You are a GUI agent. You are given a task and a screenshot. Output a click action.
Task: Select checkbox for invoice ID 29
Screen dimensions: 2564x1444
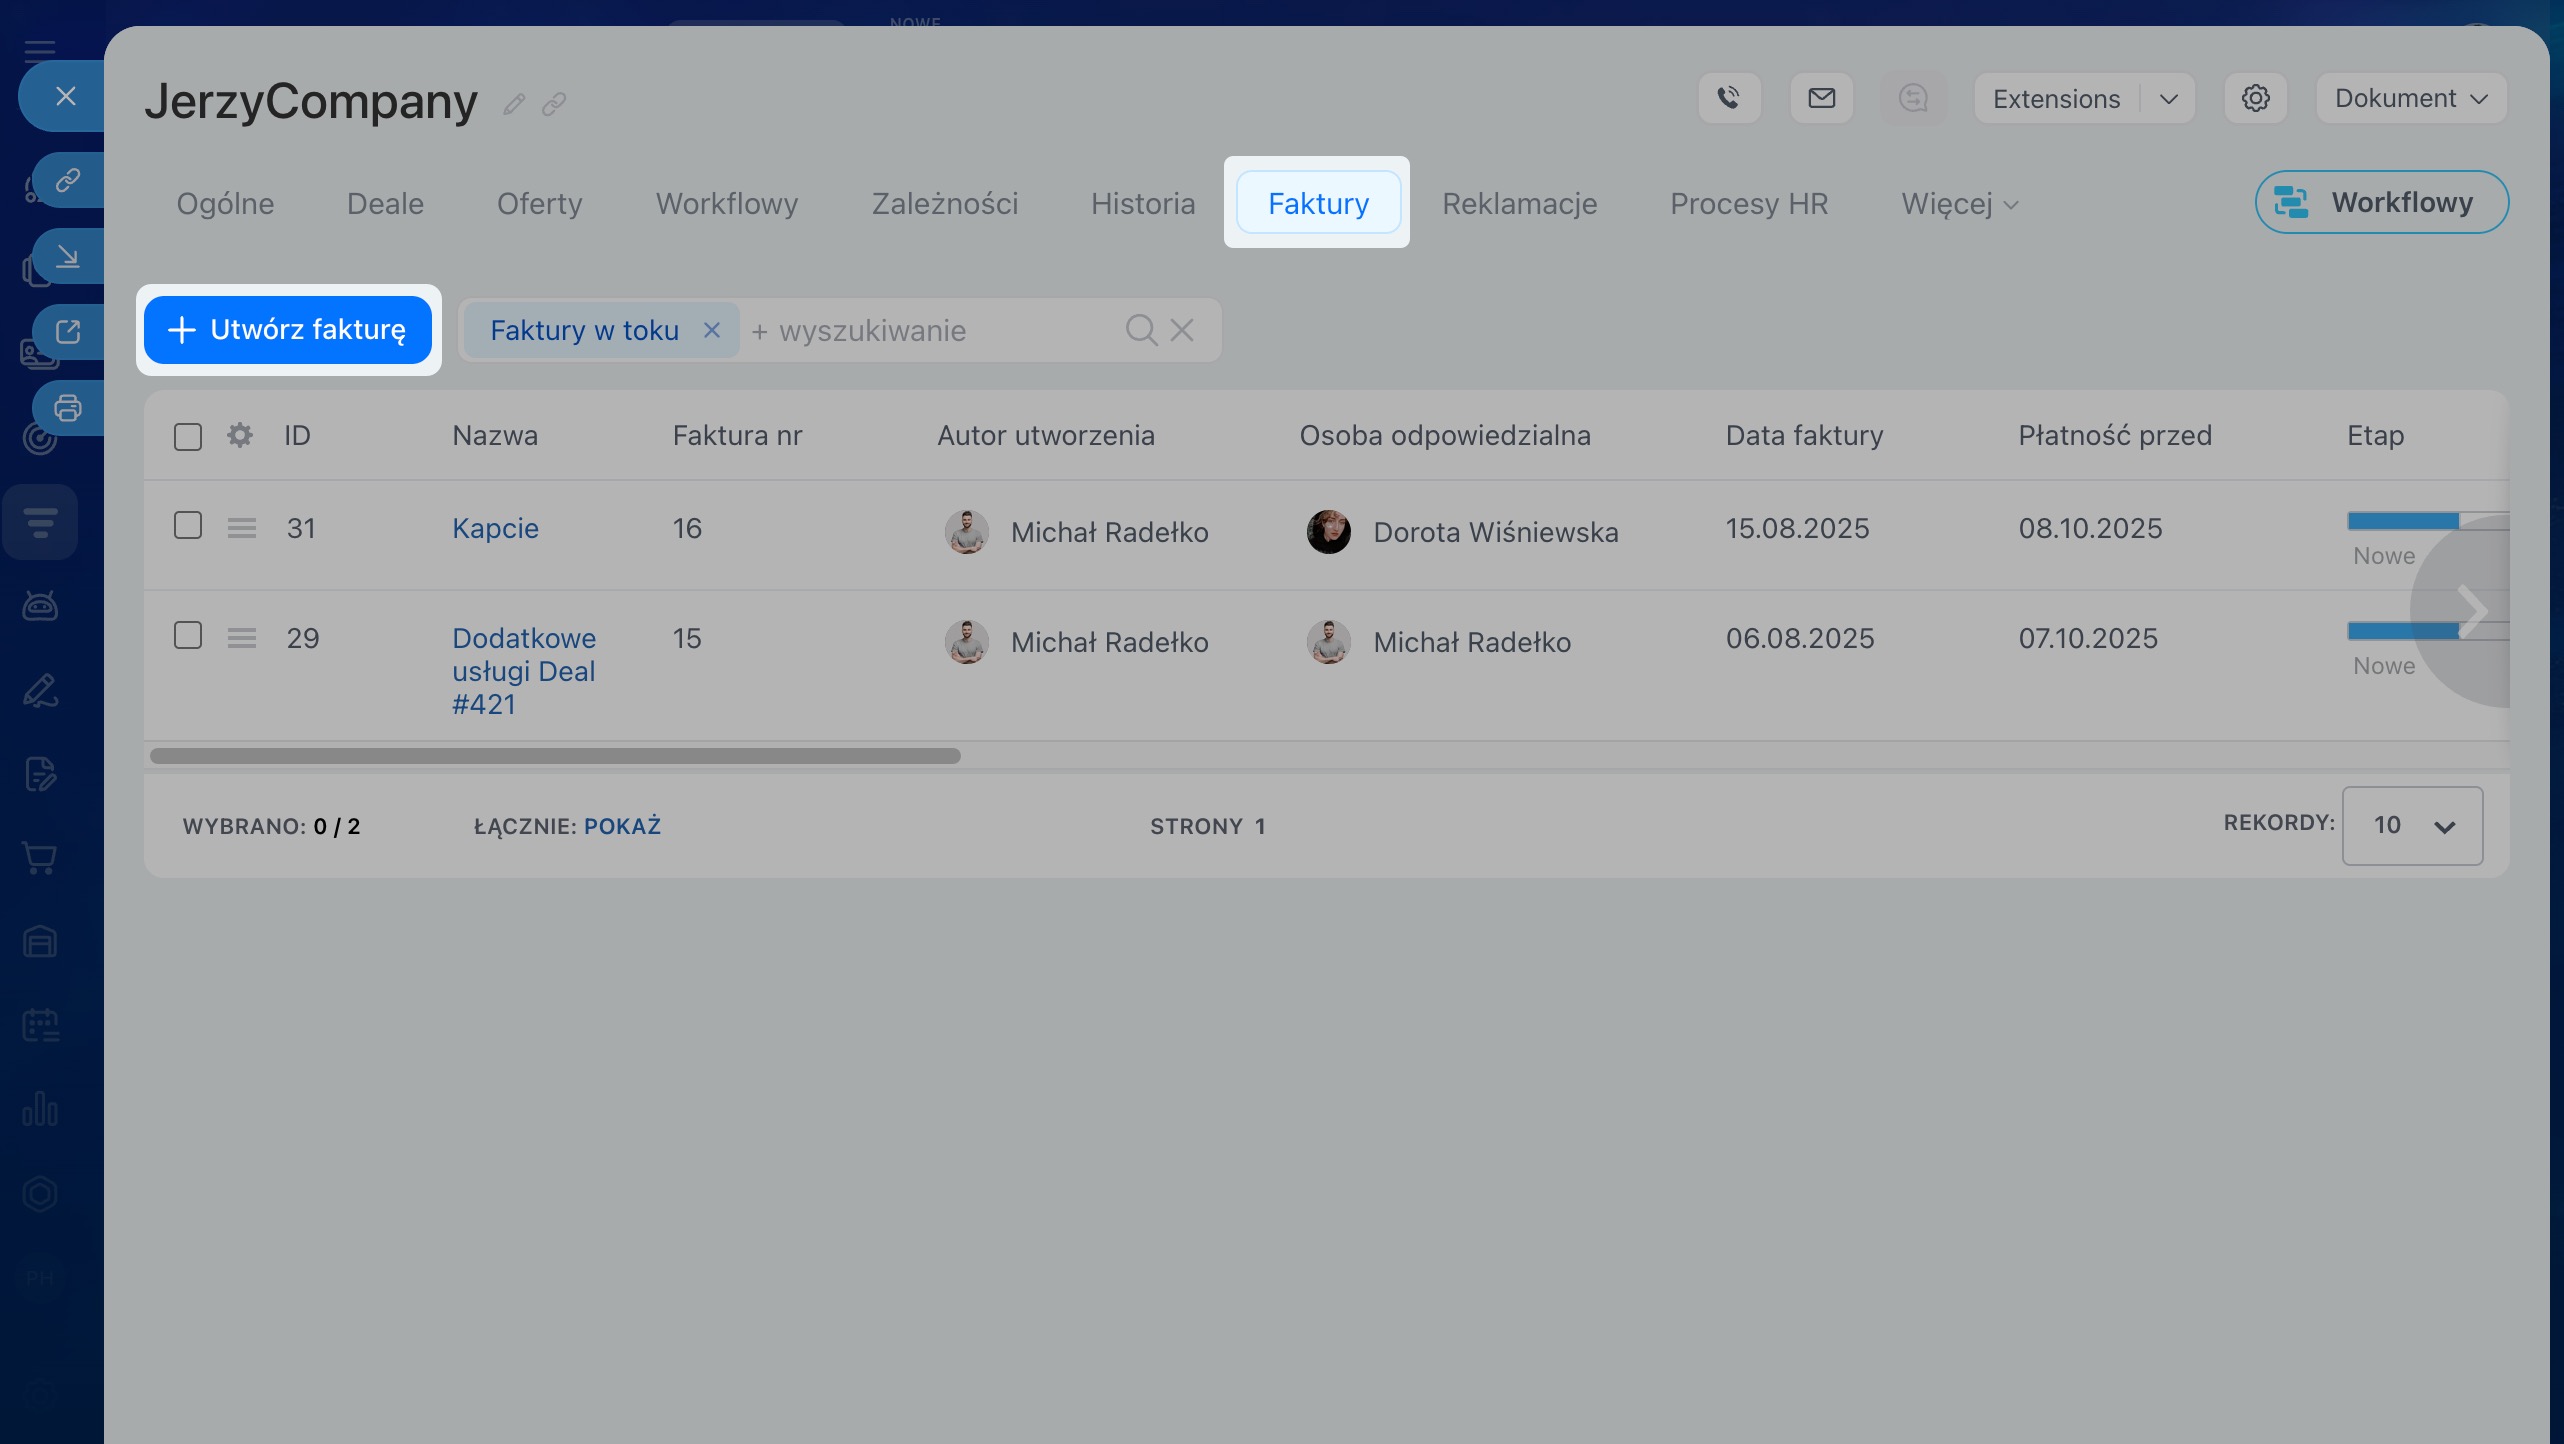pos(188,636)
